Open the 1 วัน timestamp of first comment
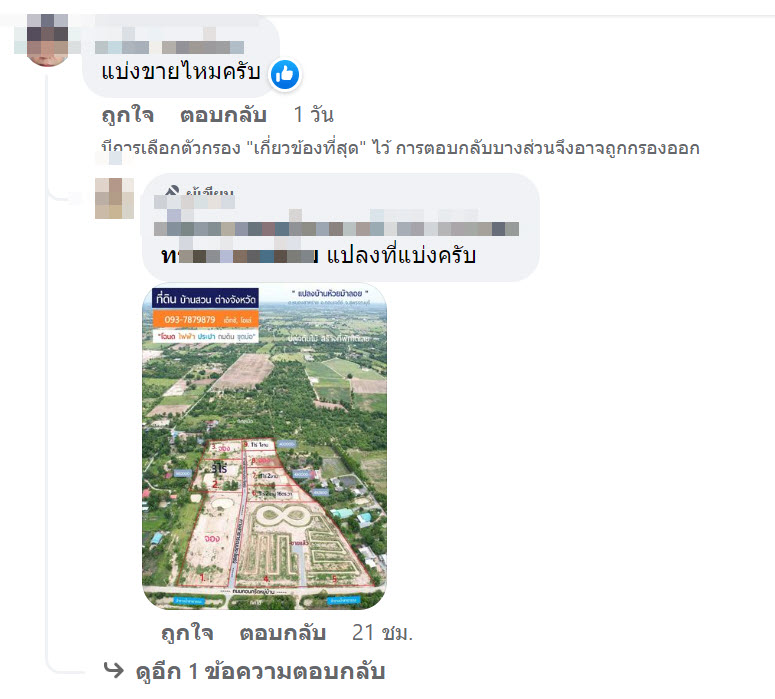Image resolution: width=775 pixels, height=699 pixels. click(x=313, y=115)
